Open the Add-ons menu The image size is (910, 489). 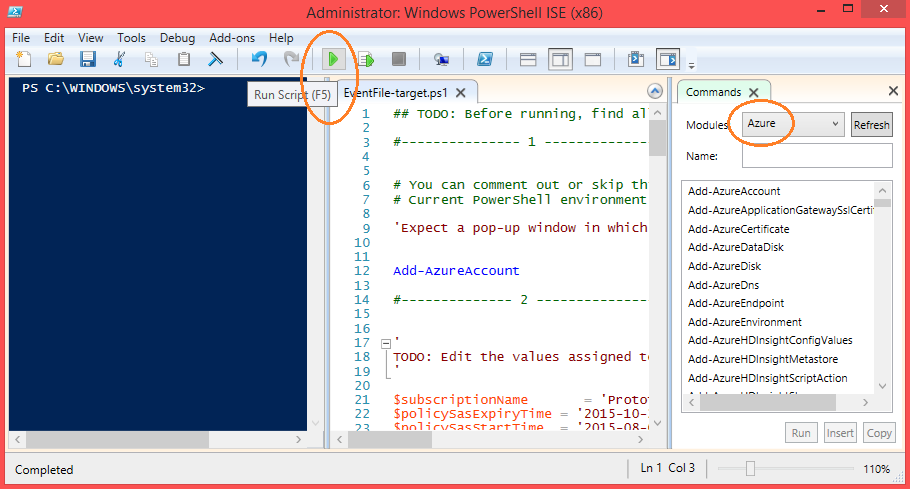(232, 38)
